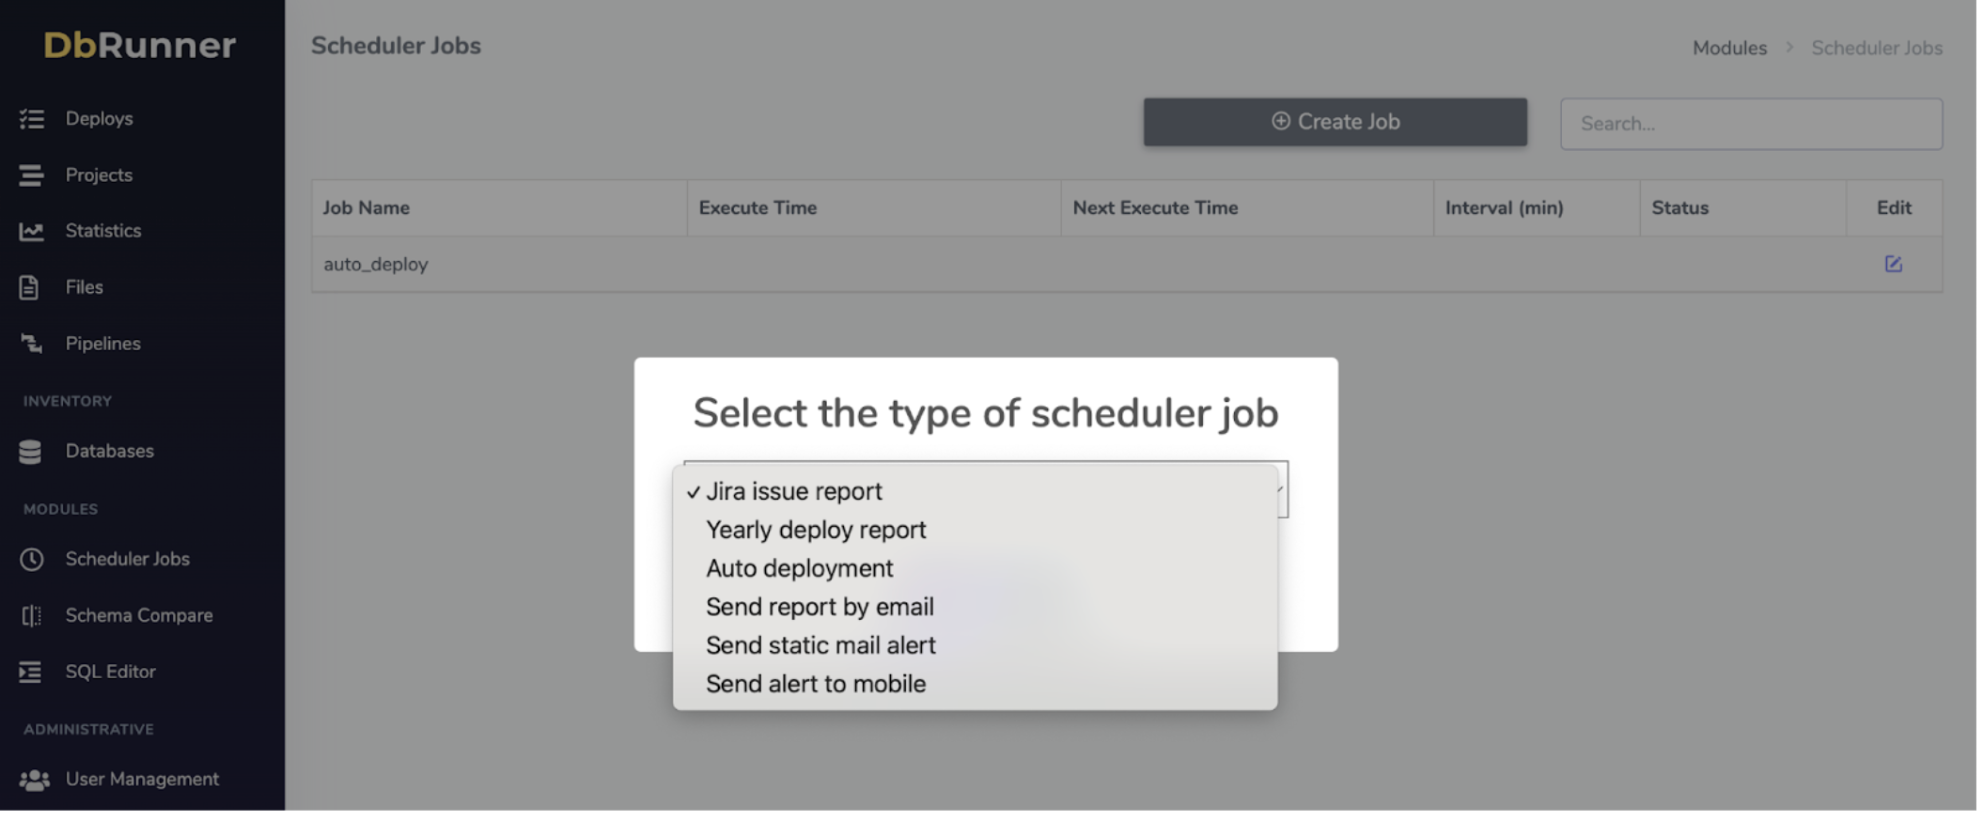Viewport: 1980px width, 814px height.
Task: Select Send report by email option
Action: [820, 607]
